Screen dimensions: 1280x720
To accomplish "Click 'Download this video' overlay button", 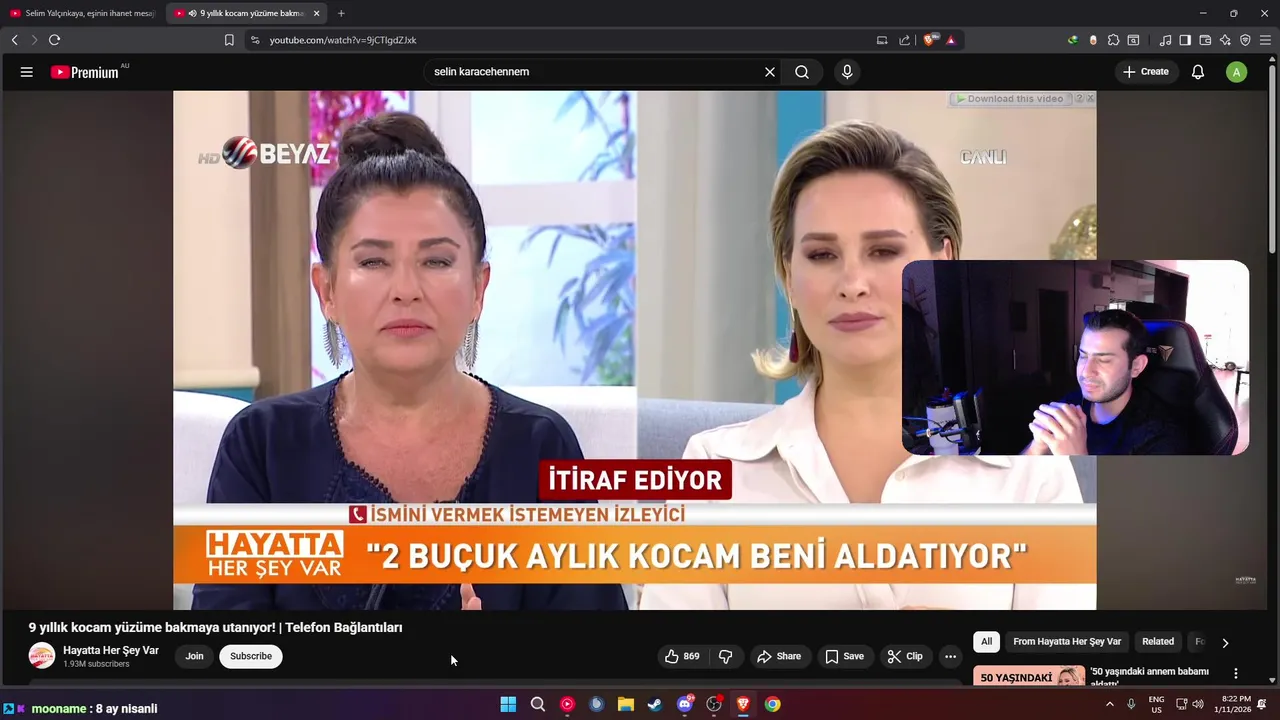I will pos(1010,99).
